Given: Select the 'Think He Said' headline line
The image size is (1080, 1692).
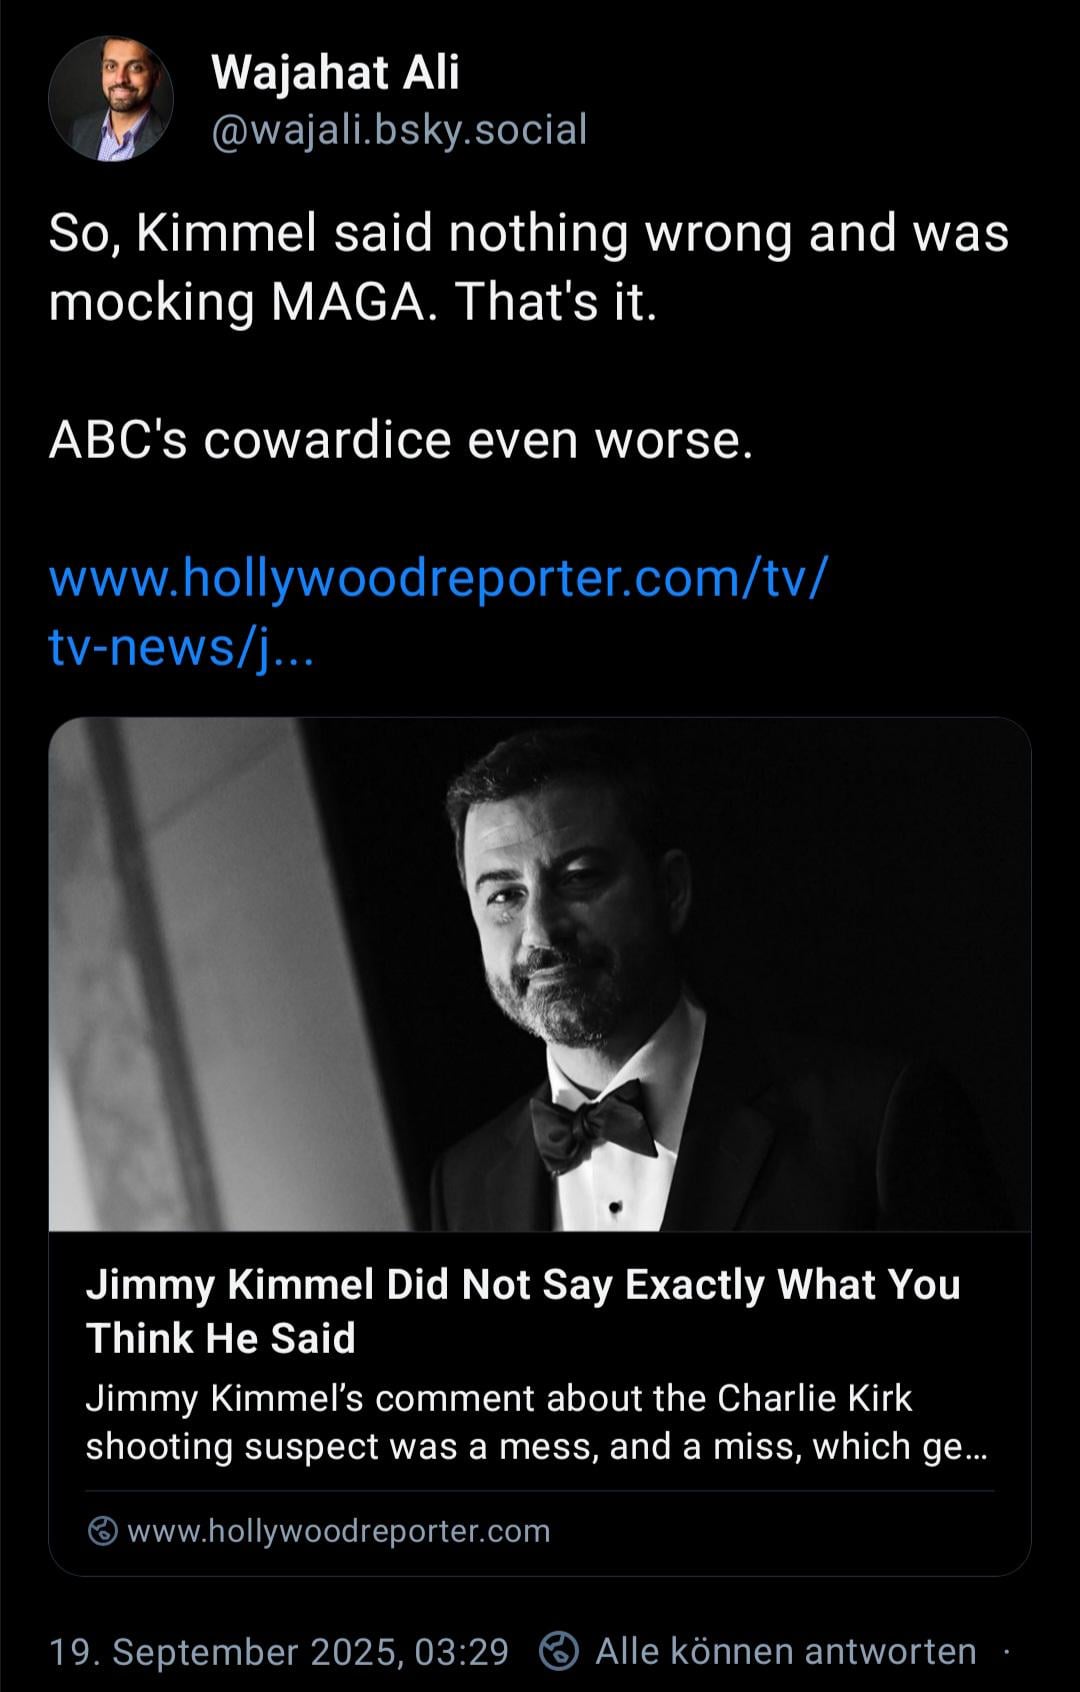Looking at the screenshot, I should pos(221,1338).
